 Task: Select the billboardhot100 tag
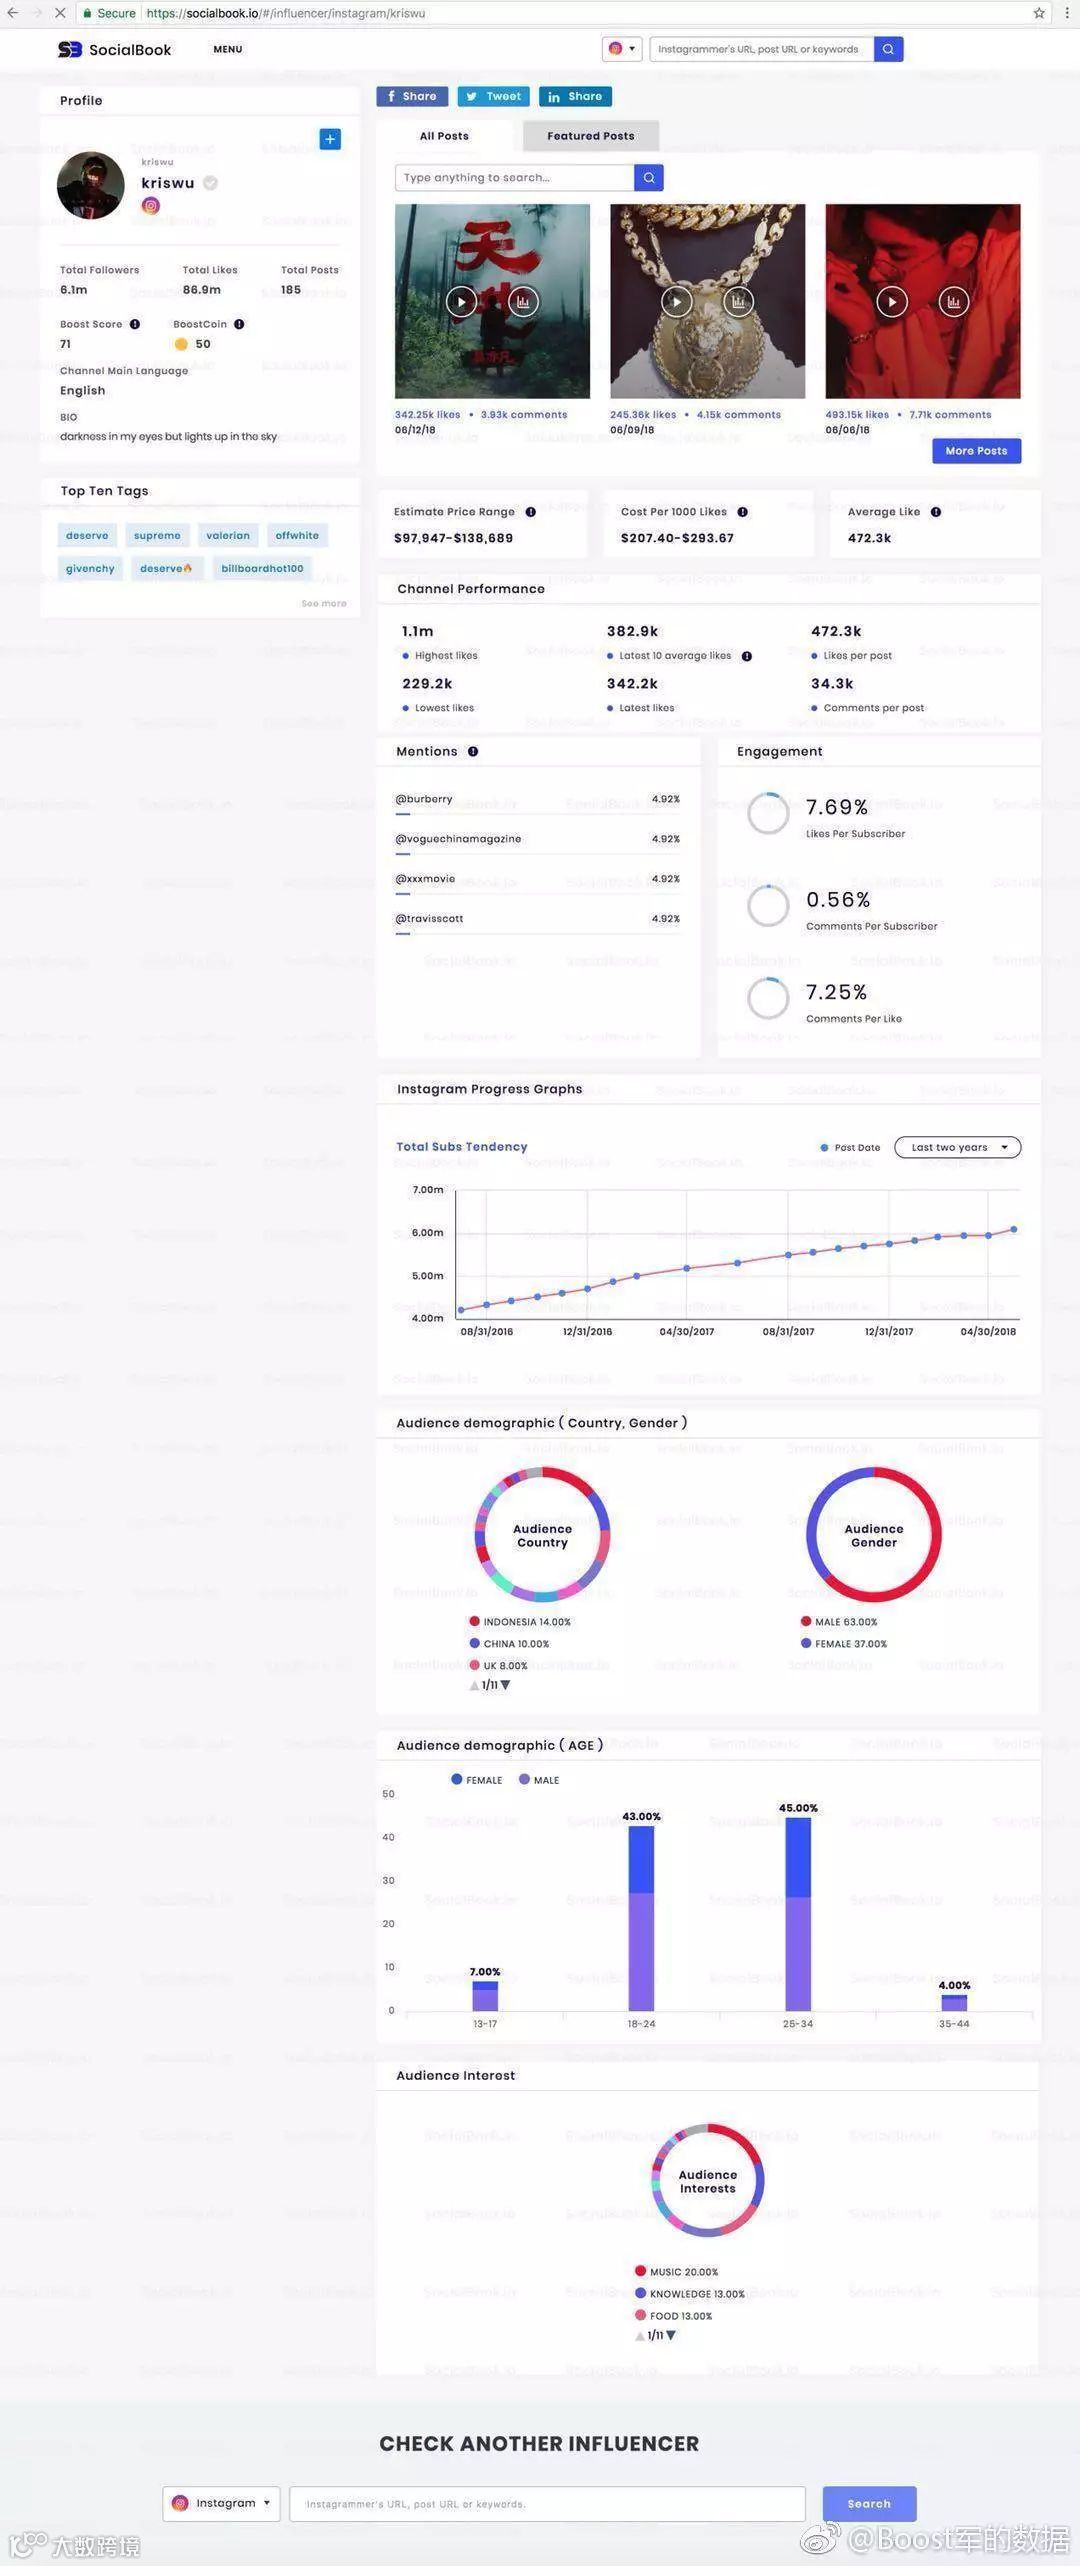[x=262, y=568]
